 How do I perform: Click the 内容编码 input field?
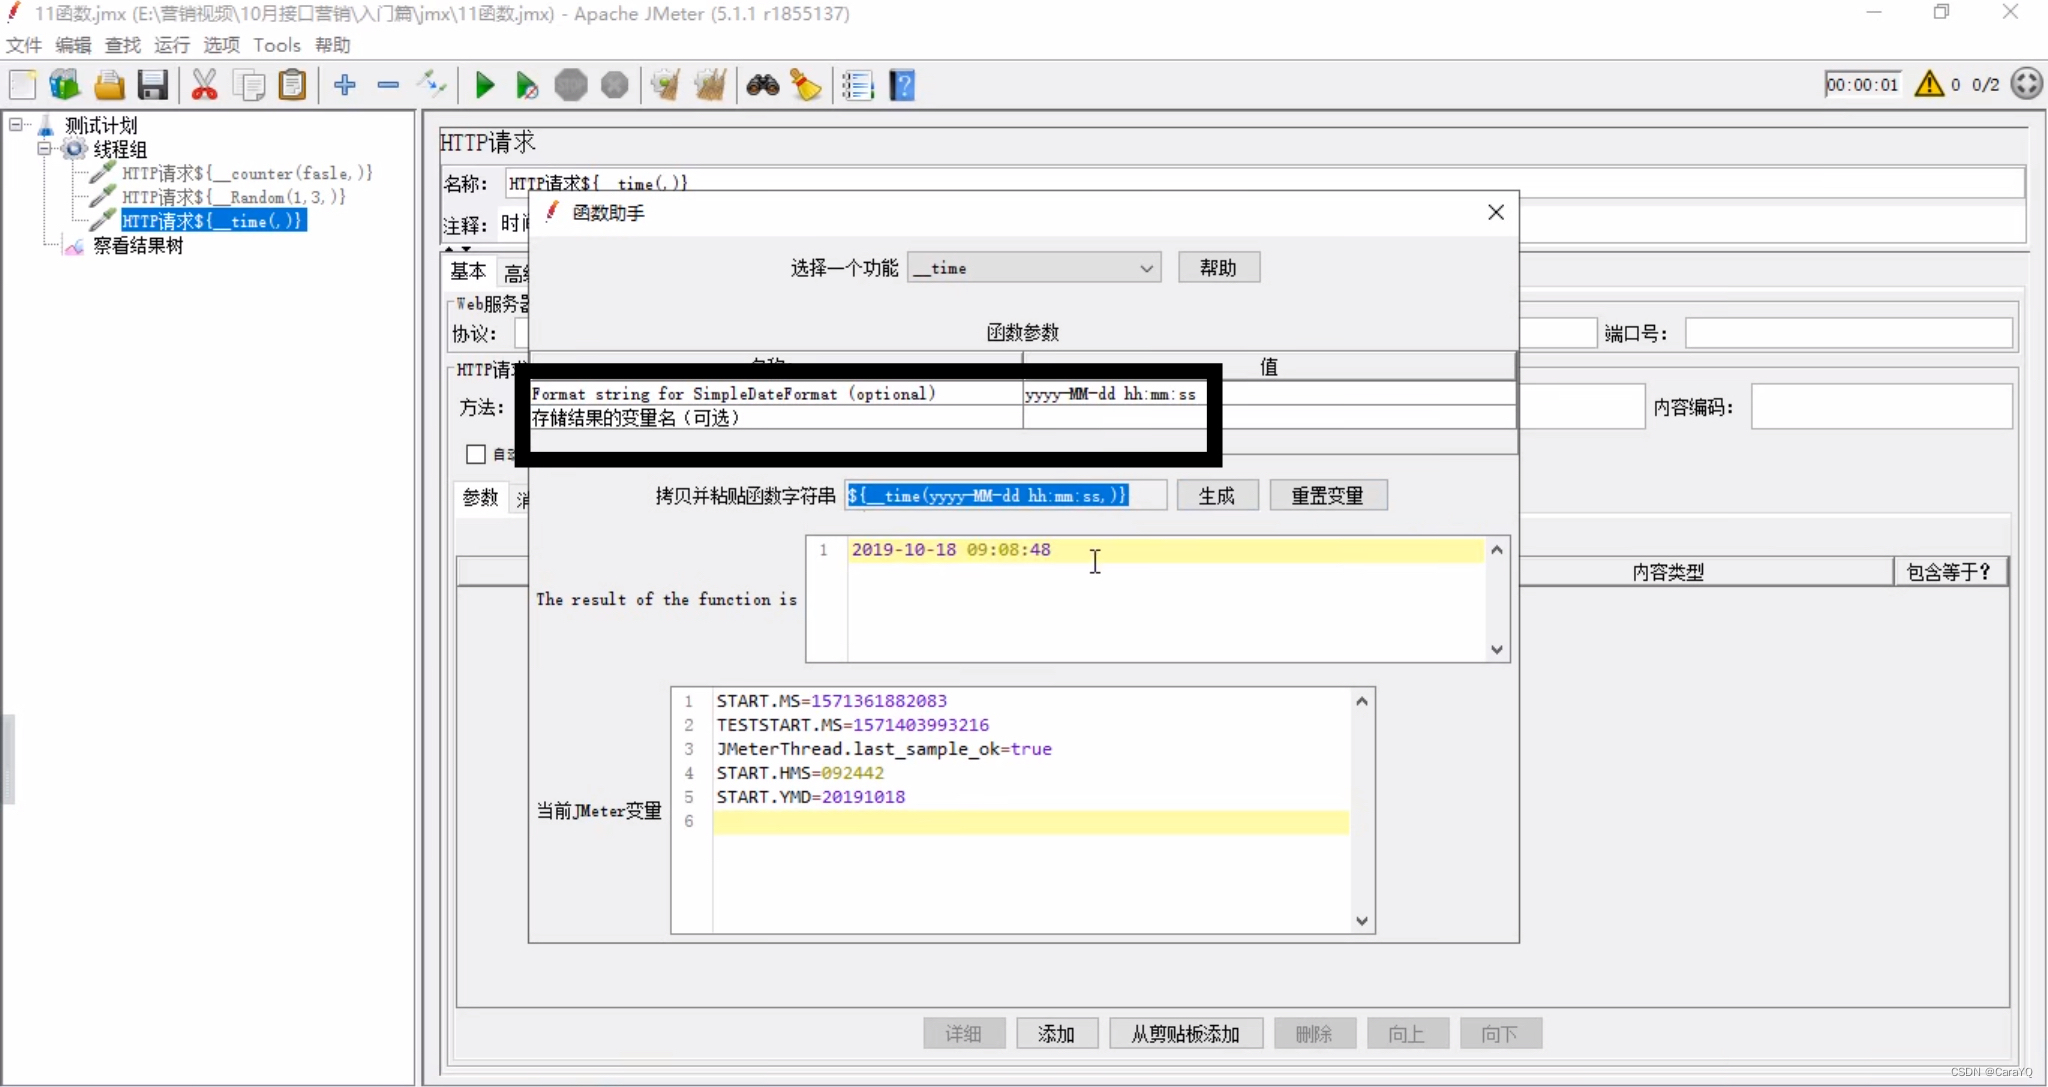point(1881,407)
